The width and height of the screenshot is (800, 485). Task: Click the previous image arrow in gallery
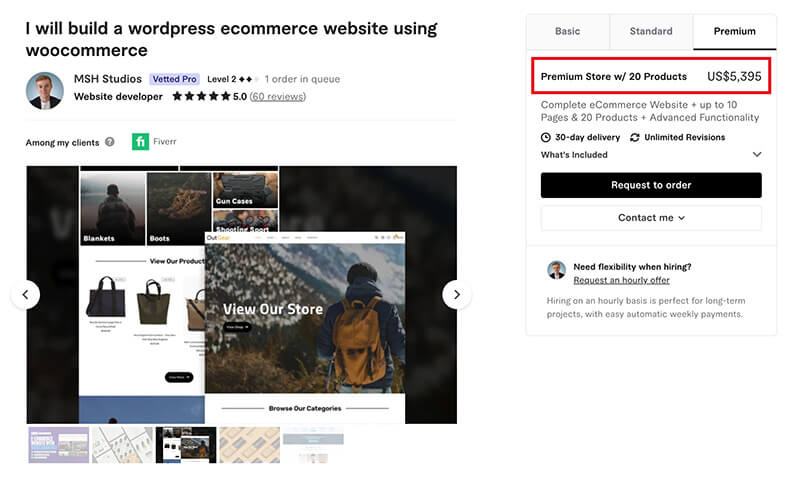point(25,294)
